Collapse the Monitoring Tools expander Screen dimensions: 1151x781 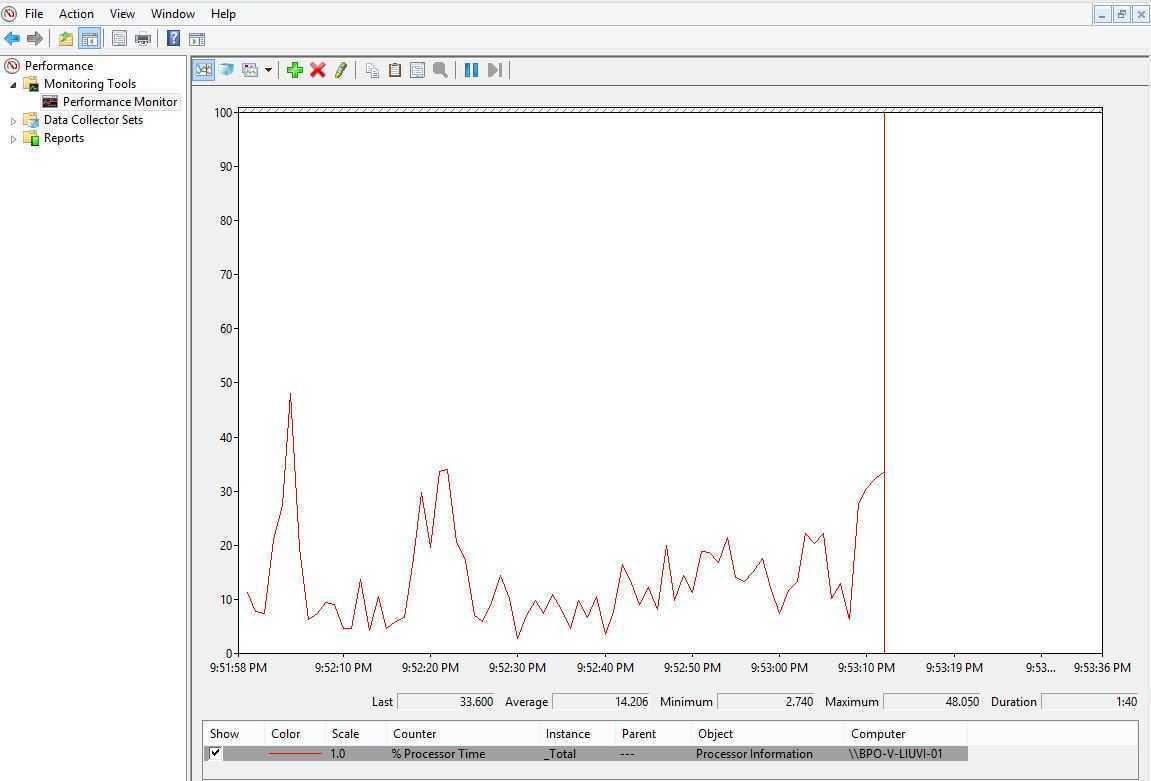13,84
